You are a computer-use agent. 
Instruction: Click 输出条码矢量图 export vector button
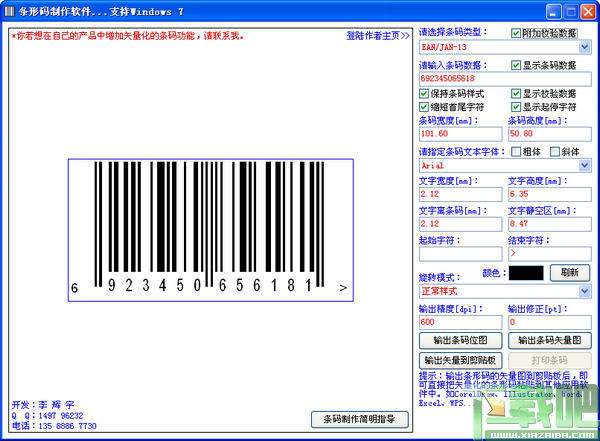[550, 340]
